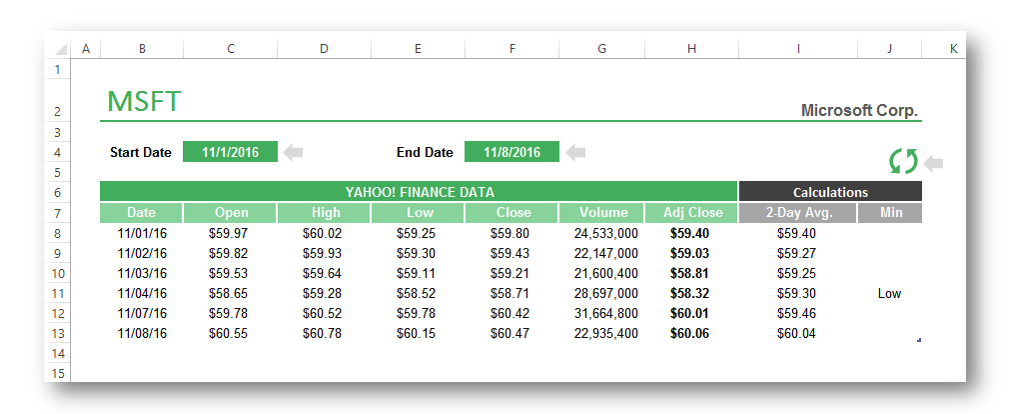Select Open value $59.97

tap(228, 233)
